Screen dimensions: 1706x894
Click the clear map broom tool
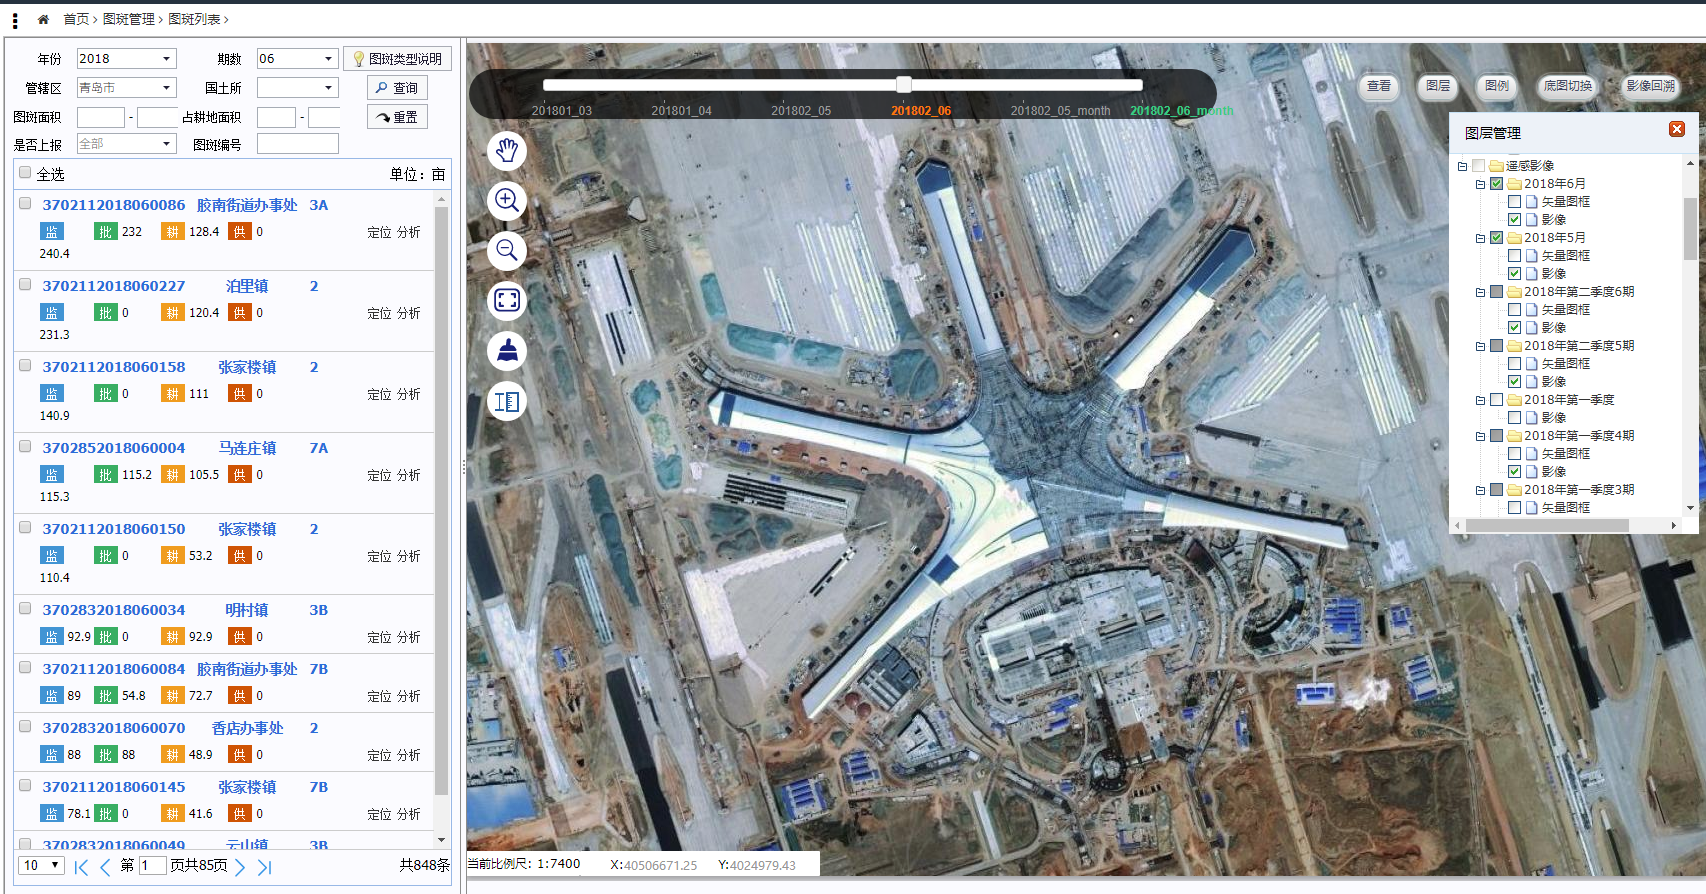click(507, 351)
